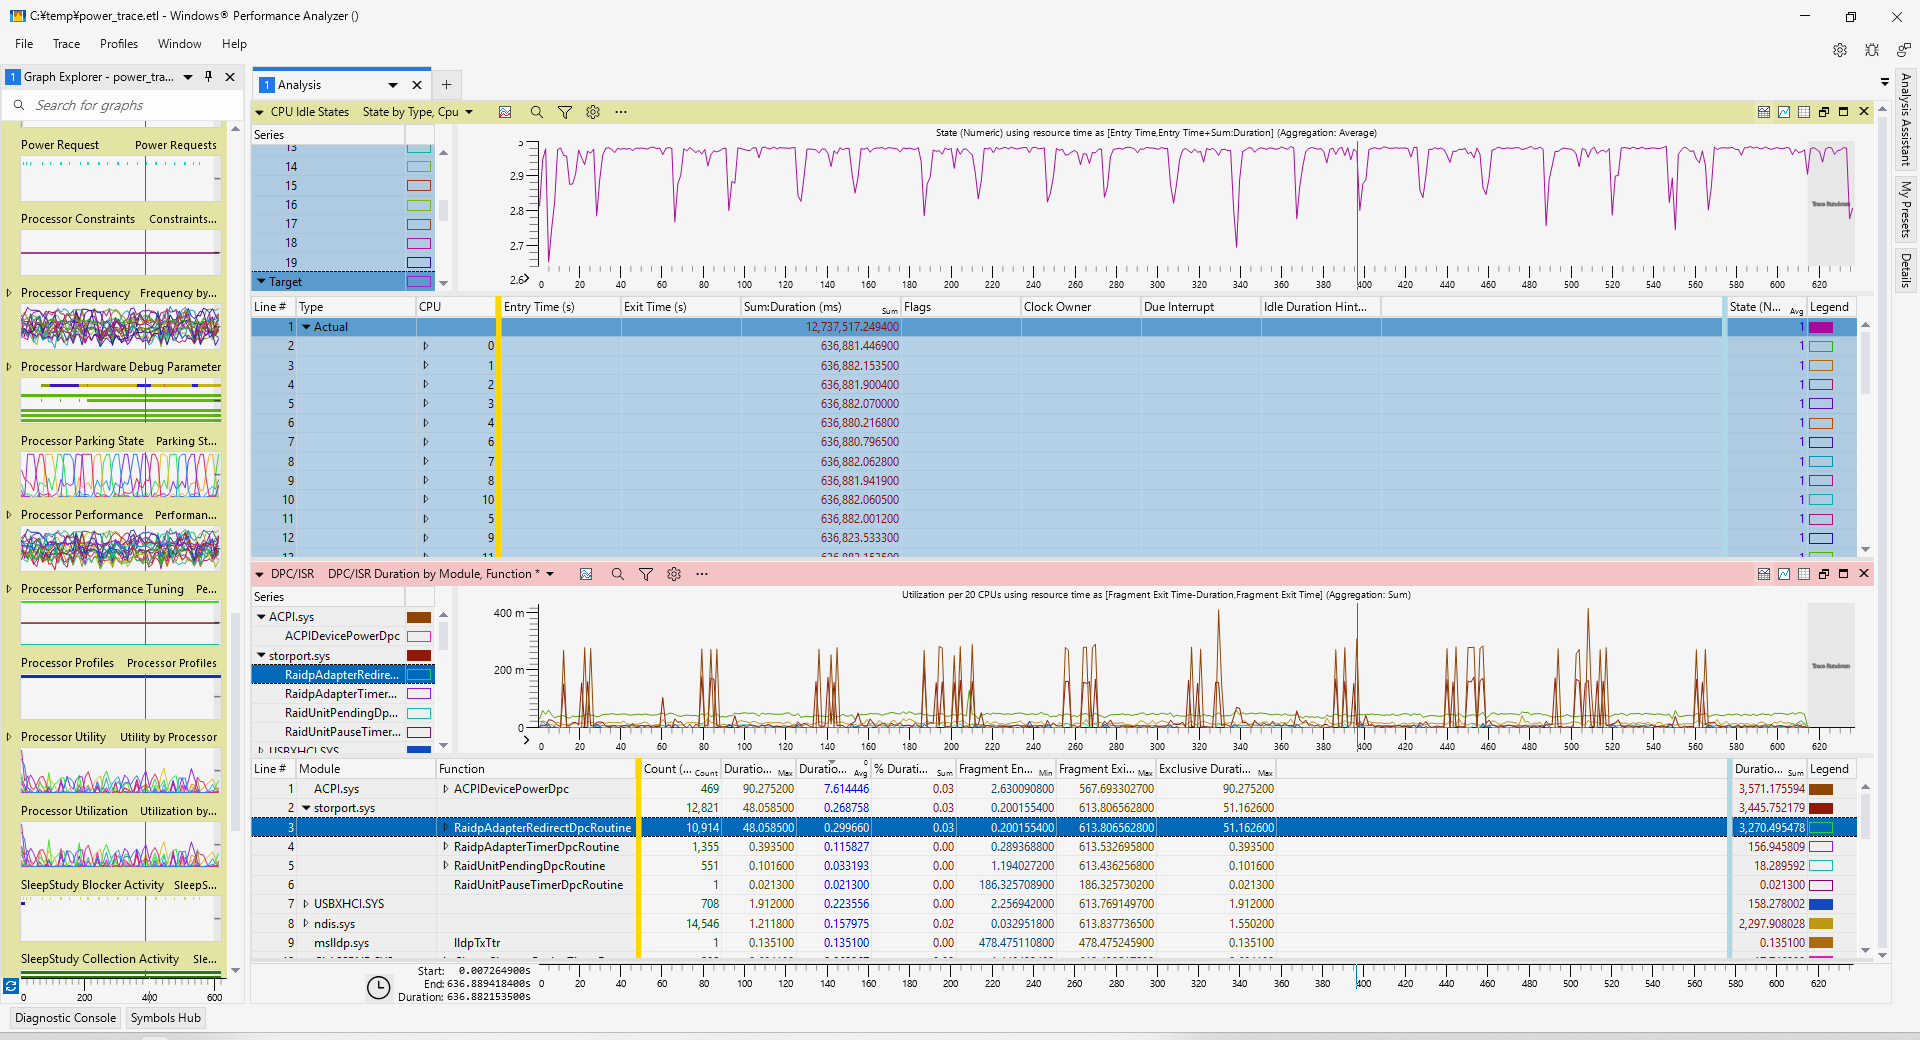The height and width of the screenshot is (1040, 1920).
Task: Collapse the storport.sys series group
Action: 261,656
